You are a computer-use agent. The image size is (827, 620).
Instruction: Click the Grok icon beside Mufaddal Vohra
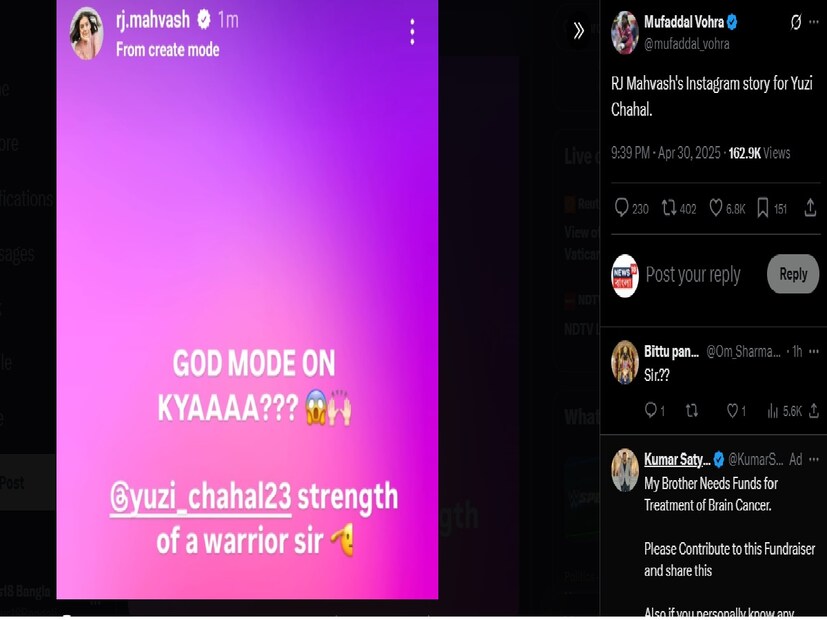[795, 22]
